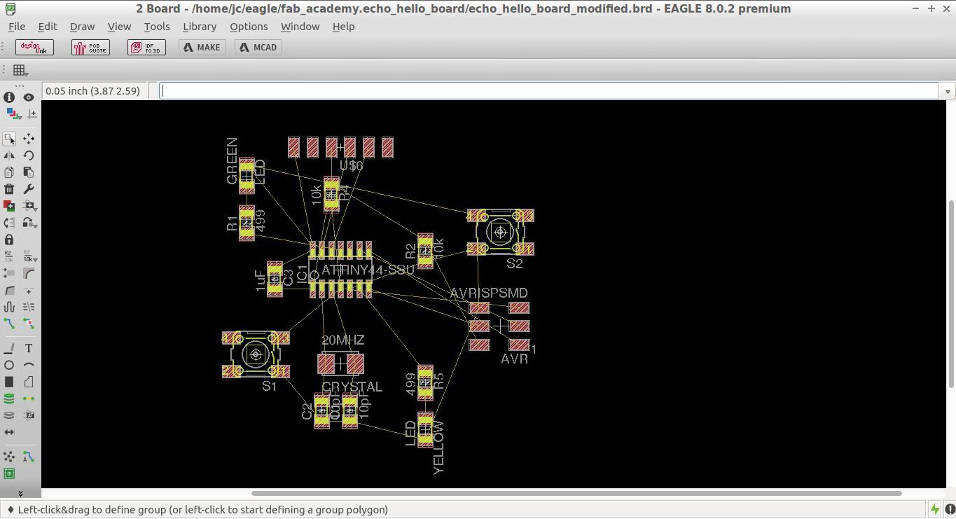
Task: Click the S2 pushbutton component
Action: click(x=501, y=232)
